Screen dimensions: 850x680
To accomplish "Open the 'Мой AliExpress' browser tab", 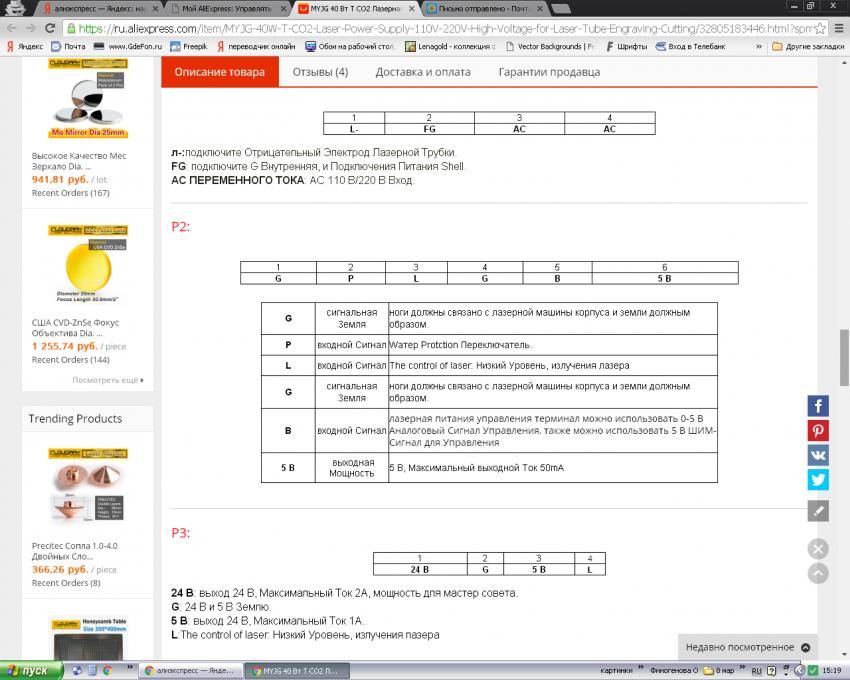I will click(x=221, y=8).
